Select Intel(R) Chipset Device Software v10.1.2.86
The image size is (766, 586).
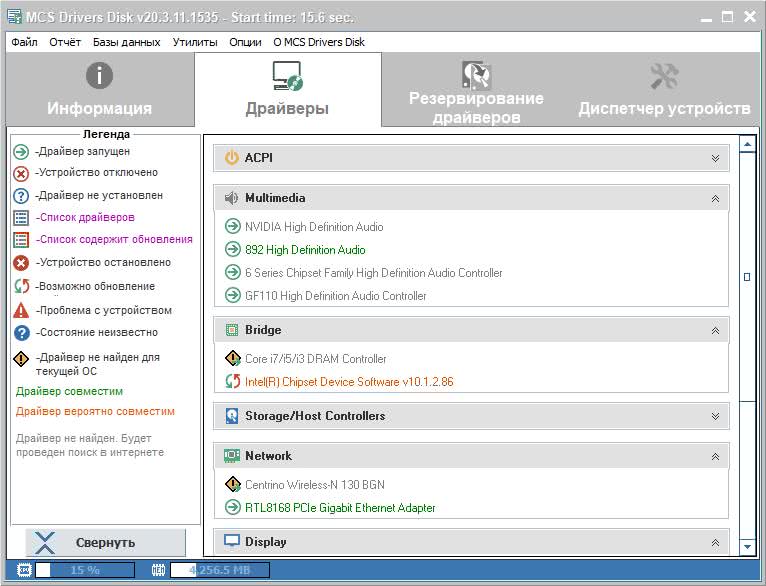(349, 381)
